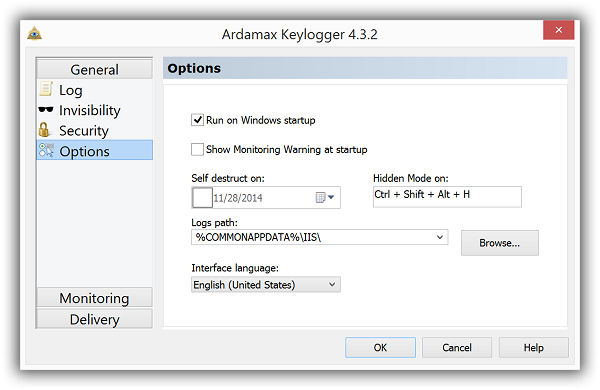The image size is (600, 390).
Task: Select the Security entry in sidebar
Action: tap(95, 131)
